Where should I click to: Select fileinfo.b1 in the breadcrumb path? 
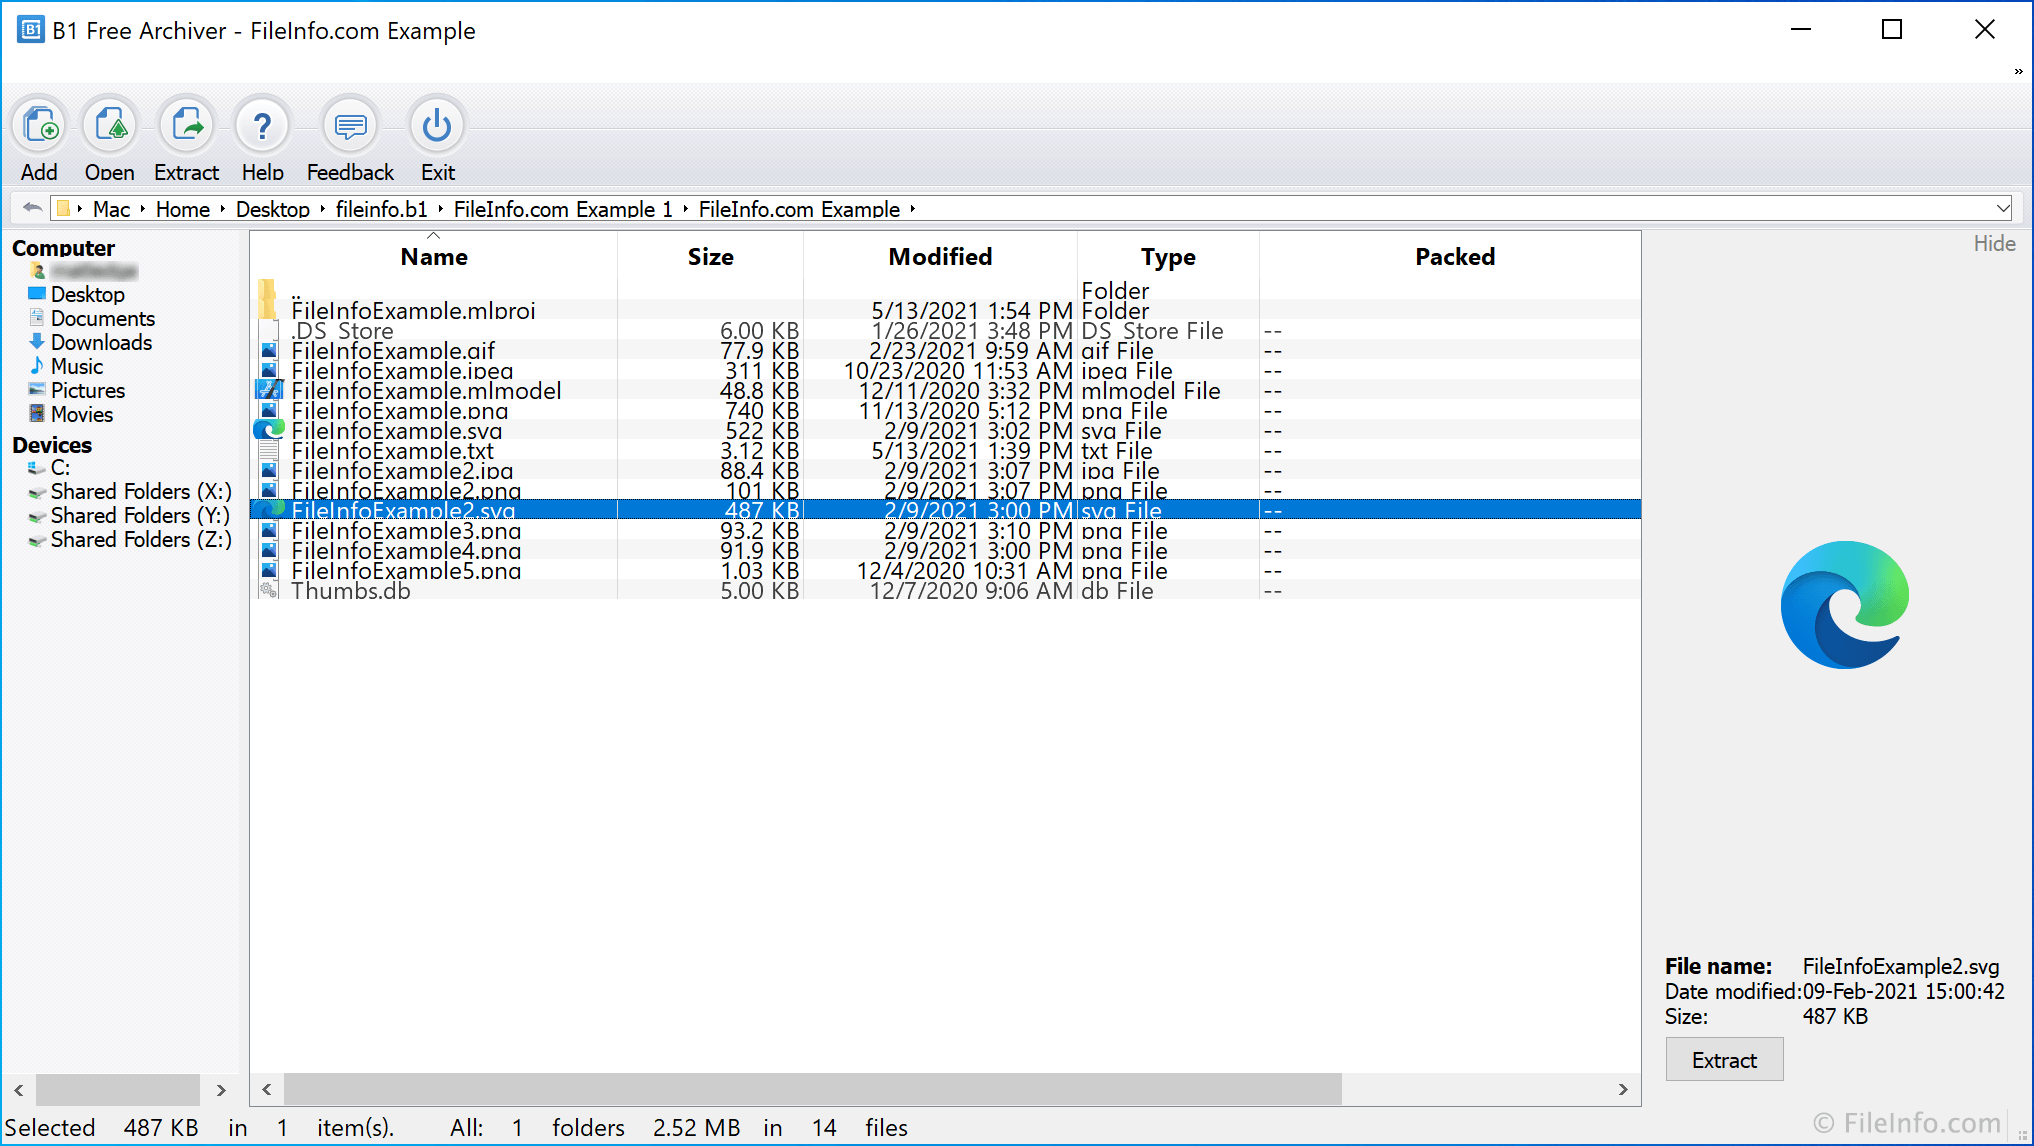[382, 209]
